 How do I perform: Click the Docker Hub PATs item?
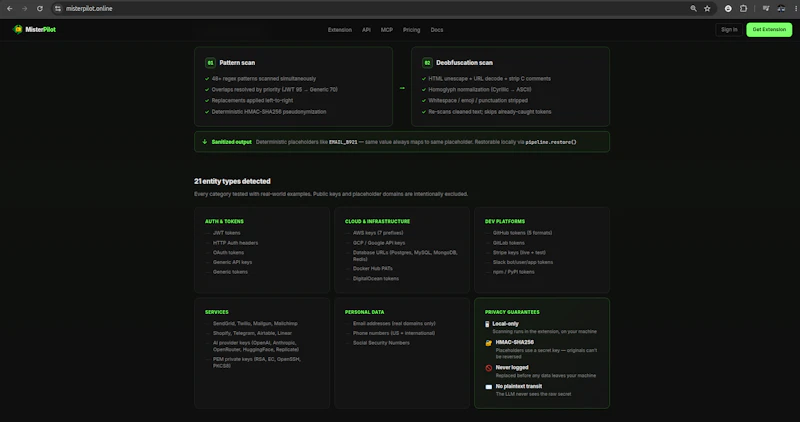coord(372,269)
